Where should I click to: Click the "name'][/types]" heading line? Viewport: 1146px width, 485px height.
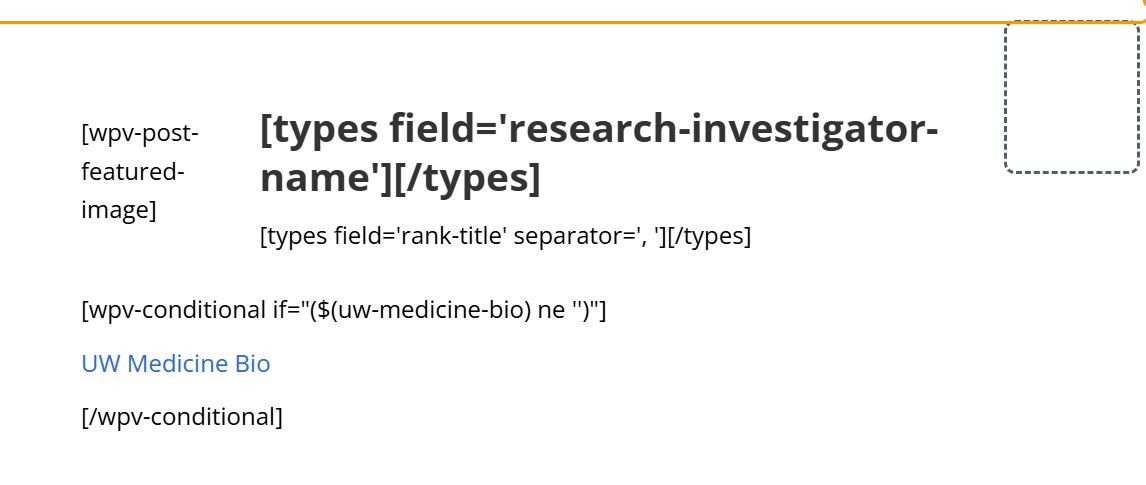click(401, 177)
